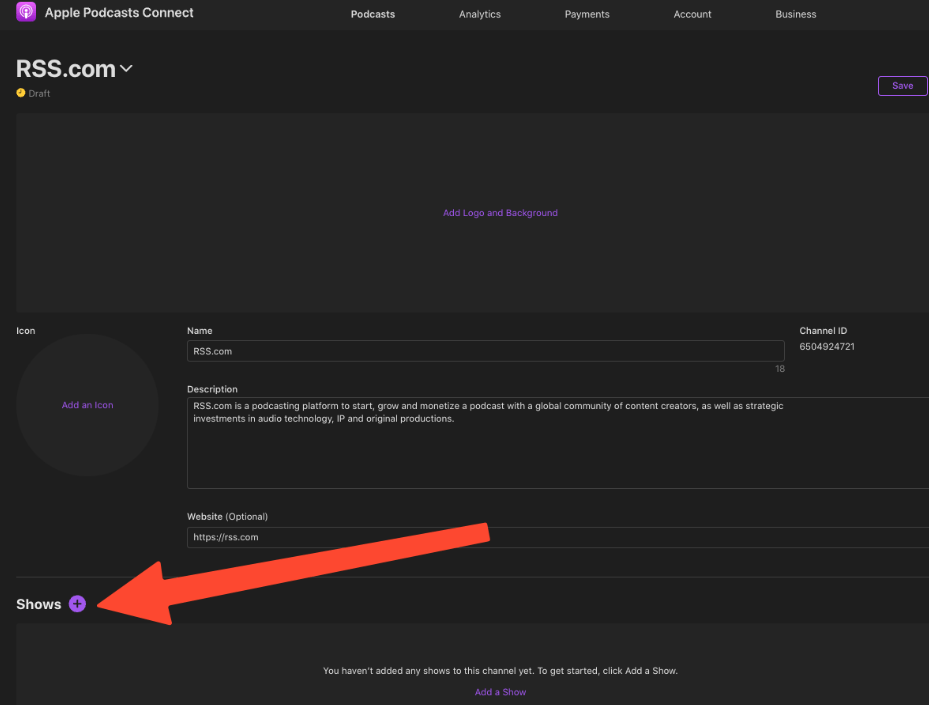Click into the Description text area
This screenshot has width=929, height=705.
coord(558,443)
